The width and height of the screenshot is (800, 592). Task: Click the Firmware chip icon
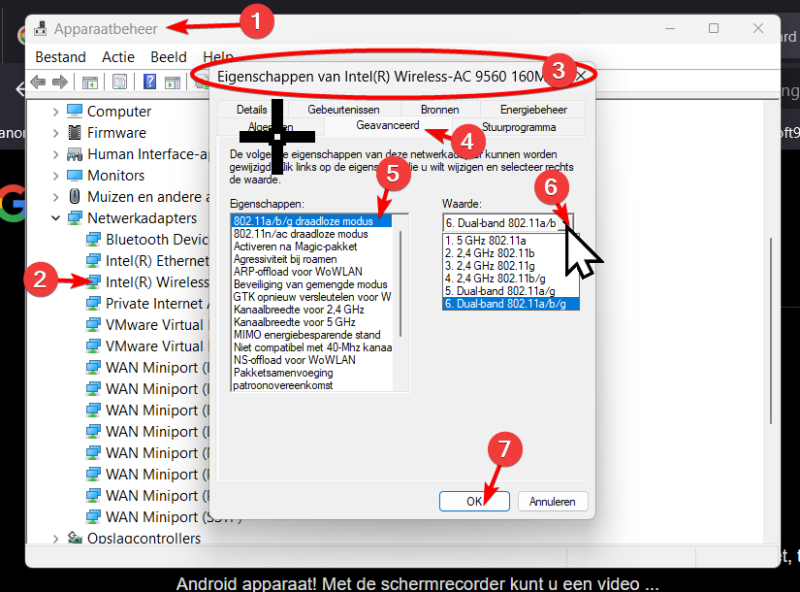click(x=75, y=133)
